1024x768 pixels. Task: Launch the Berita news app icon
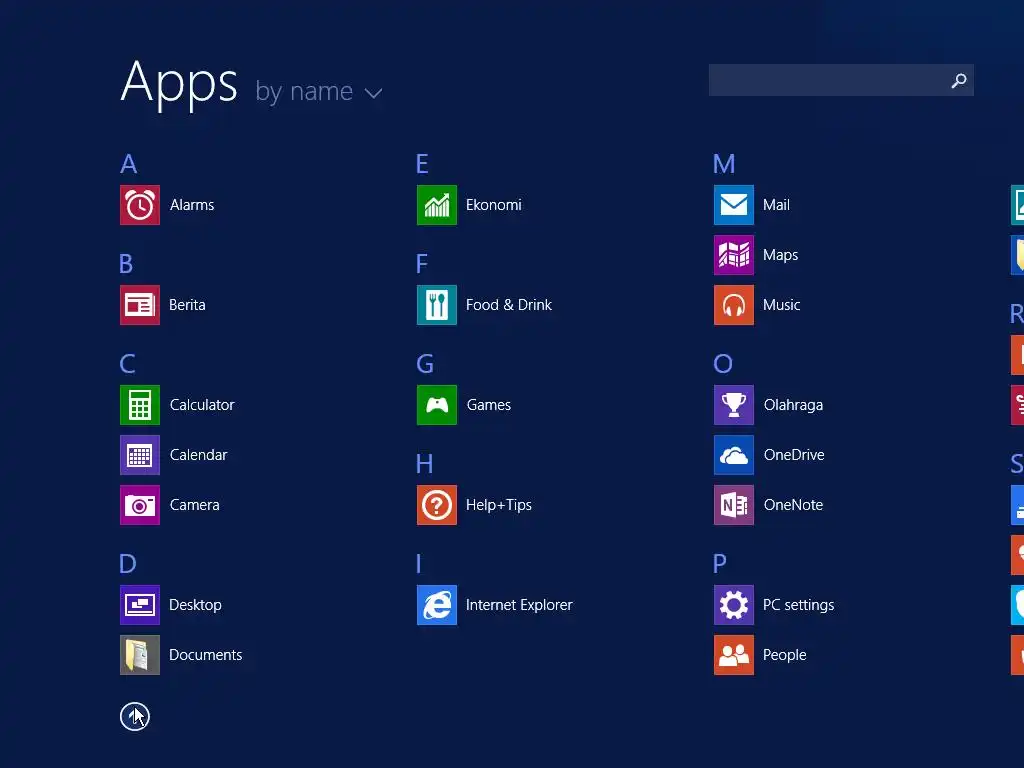(140, 305)
